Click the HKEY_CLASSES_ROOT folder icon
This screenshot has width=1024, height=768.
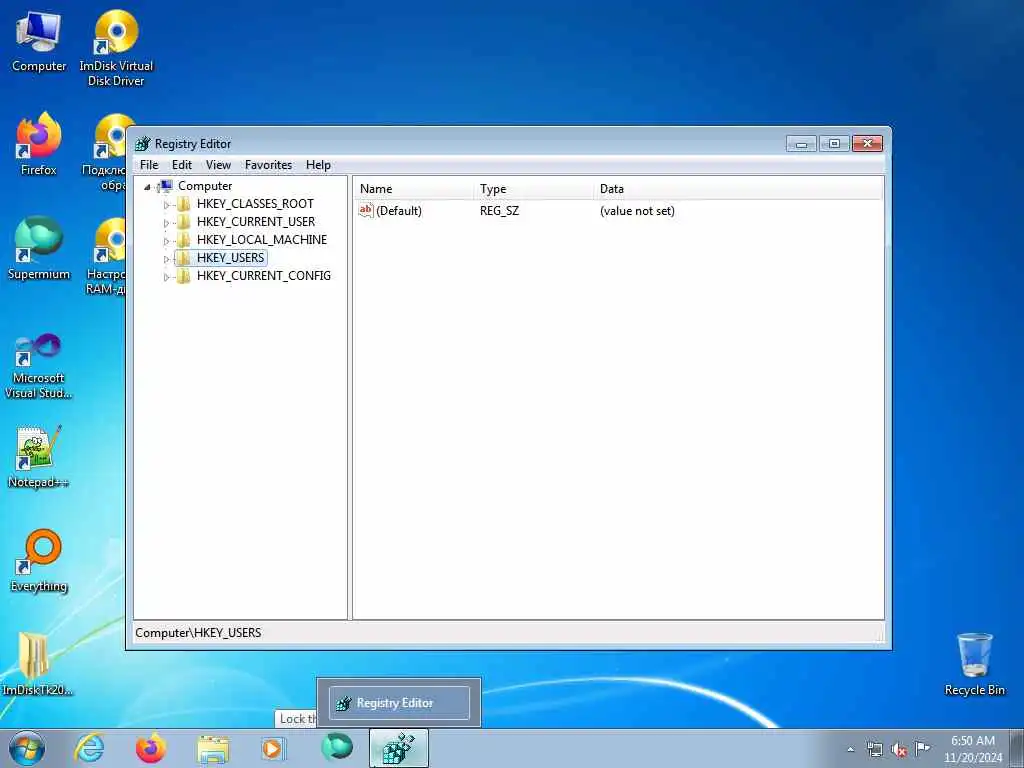[x=184, y=204]
